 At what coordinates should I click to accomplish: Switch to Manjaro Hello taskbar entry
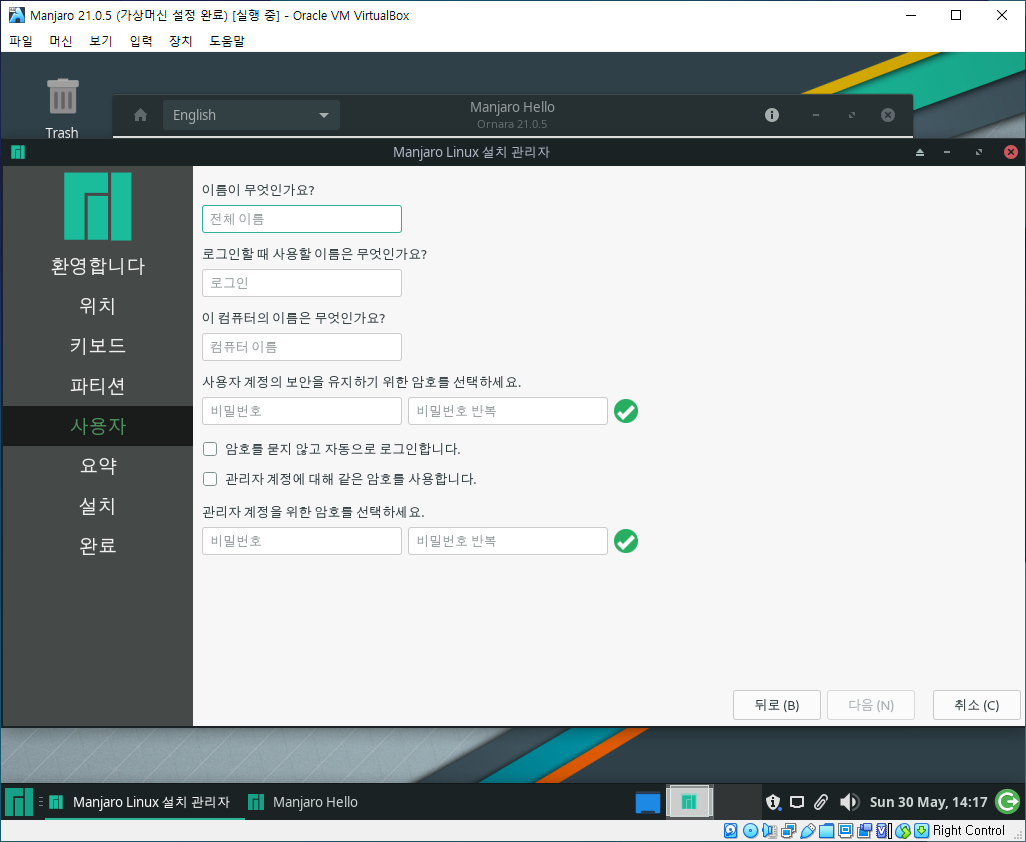pos(304,802)
